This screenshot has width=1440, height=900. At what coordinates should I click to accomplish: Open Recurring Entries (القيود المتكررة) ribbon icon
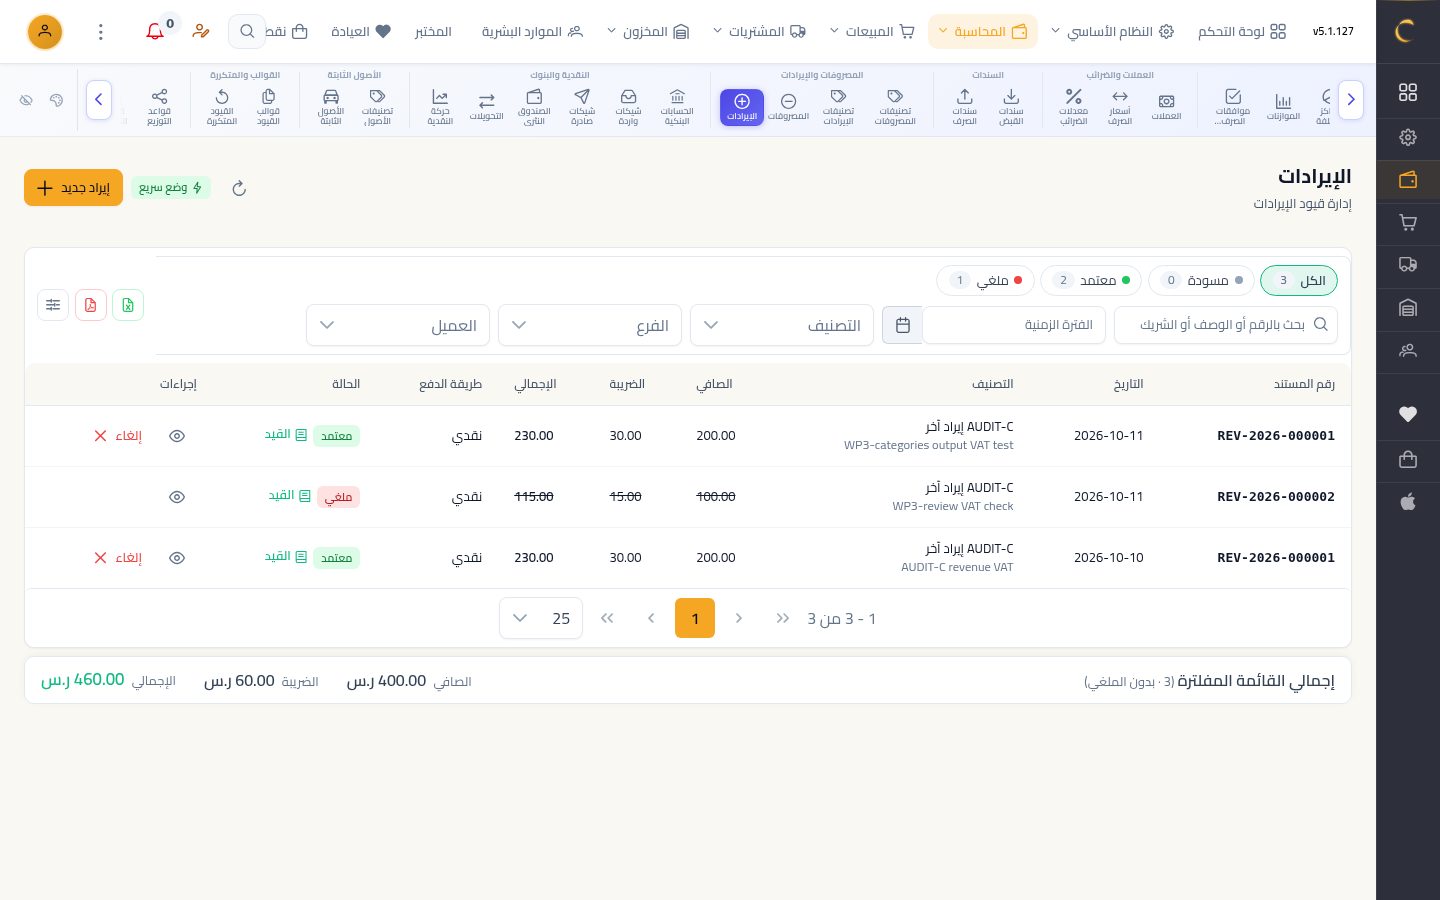pyautogui.click(x=221, y=106)
